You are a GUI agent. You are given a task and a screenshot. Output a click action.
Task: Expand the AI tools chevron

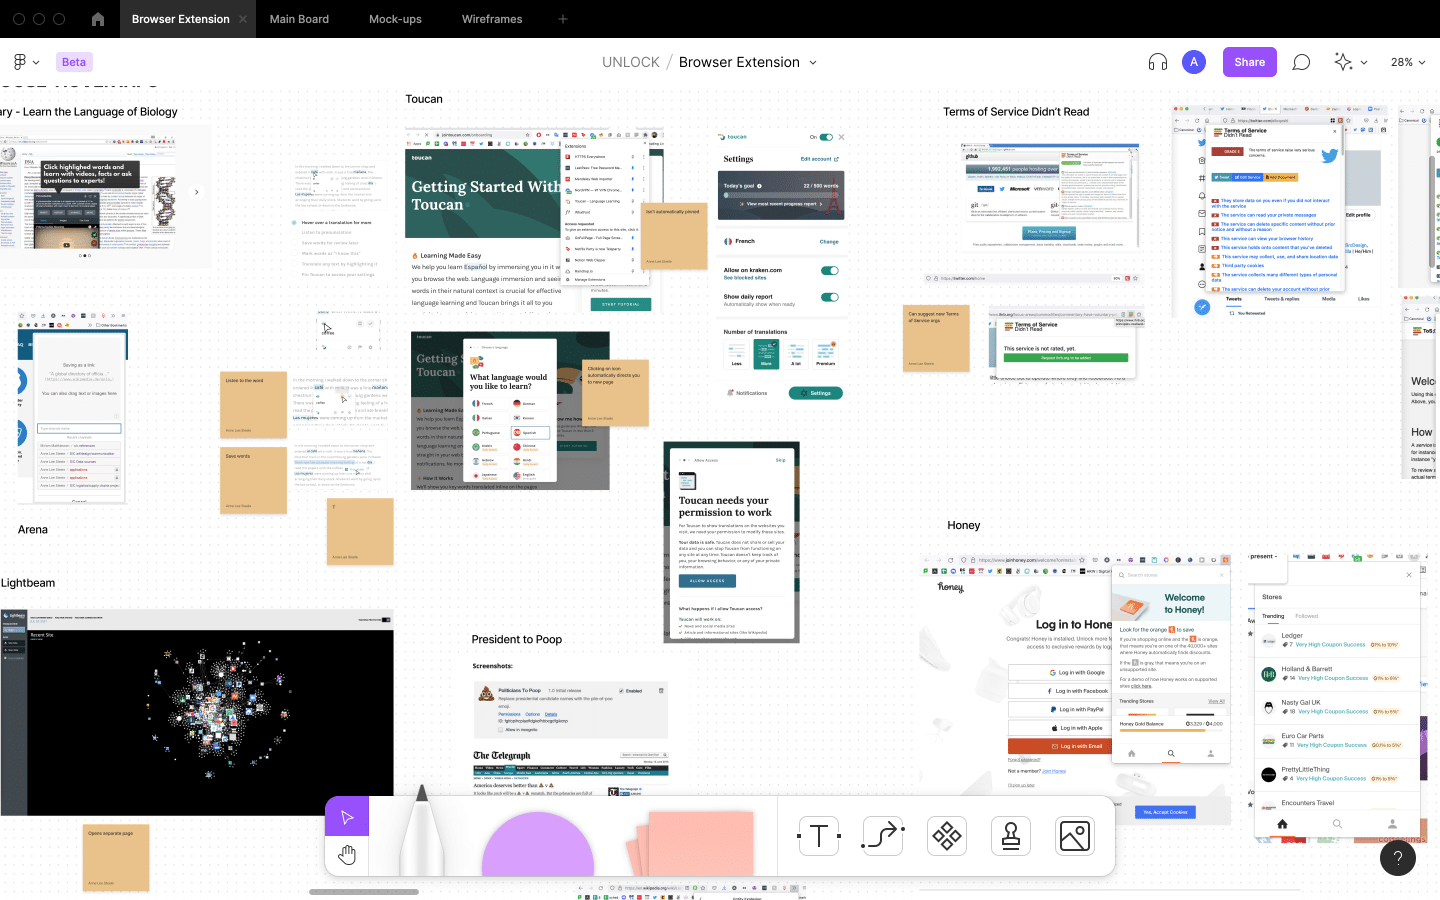pos(1364,62)
